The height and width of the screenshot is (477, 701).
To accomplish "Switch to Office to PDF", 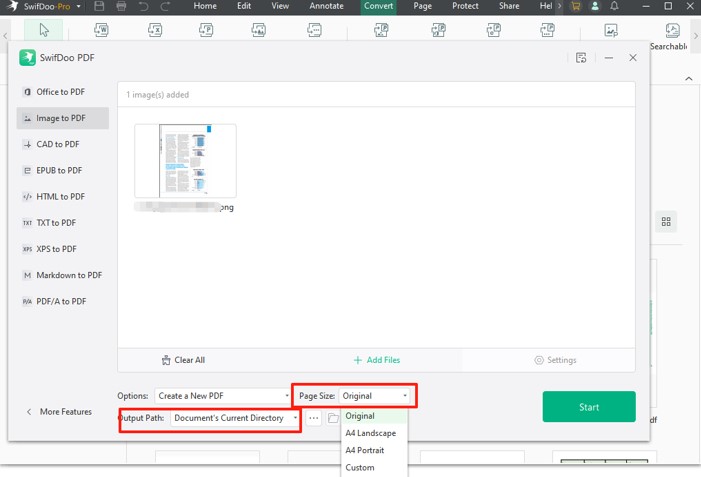I will click(63, 92).
